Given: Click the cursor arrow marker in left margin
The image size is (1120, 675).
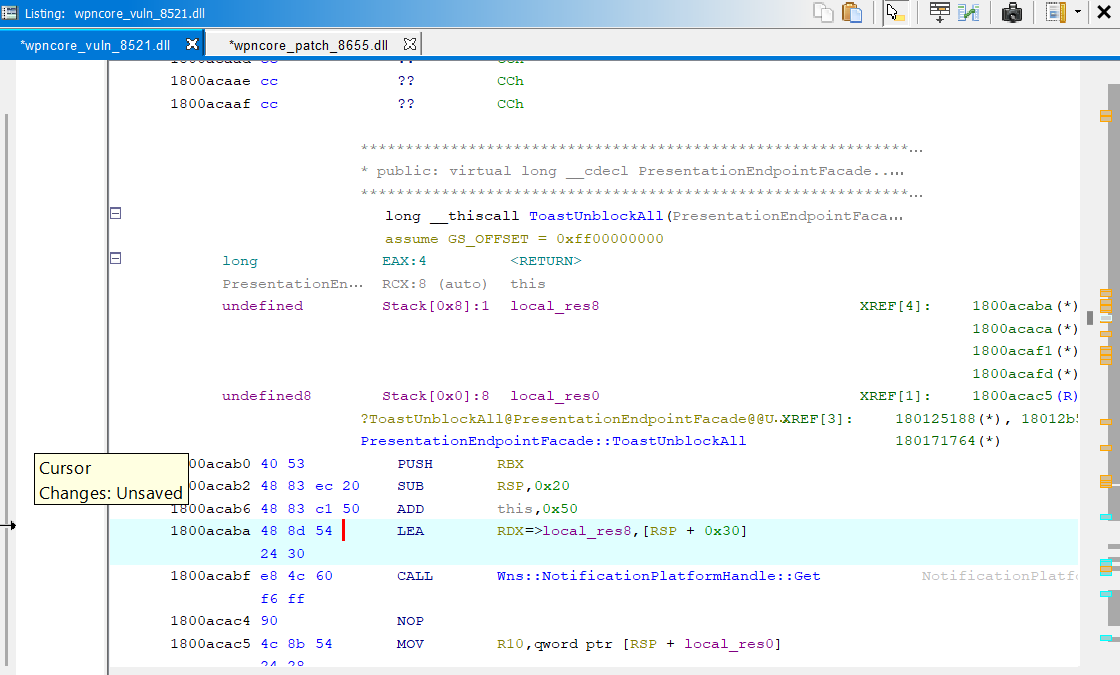Looking at the screenshot, I should pos(9,526).
